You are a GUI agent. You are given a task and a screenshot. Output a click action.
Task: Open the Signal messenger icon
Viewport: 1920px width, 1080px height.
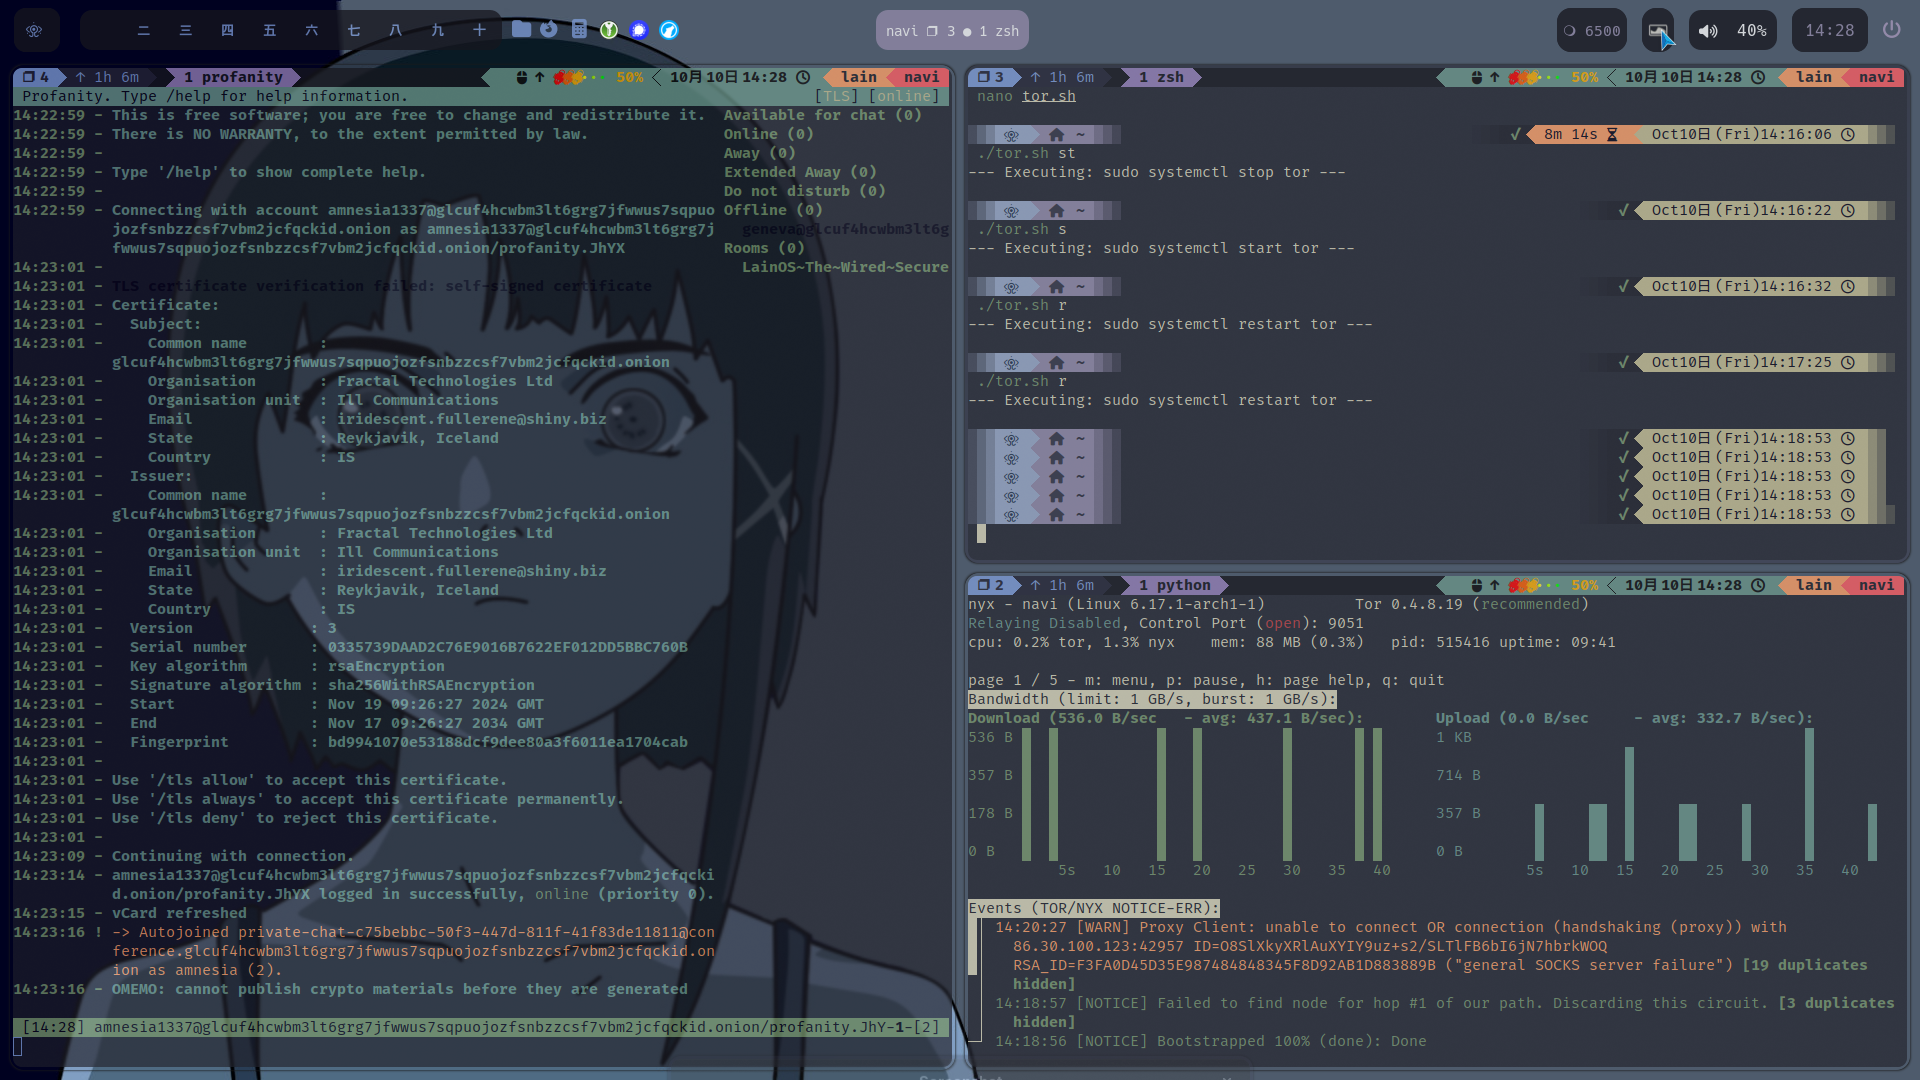pos(639,30)
